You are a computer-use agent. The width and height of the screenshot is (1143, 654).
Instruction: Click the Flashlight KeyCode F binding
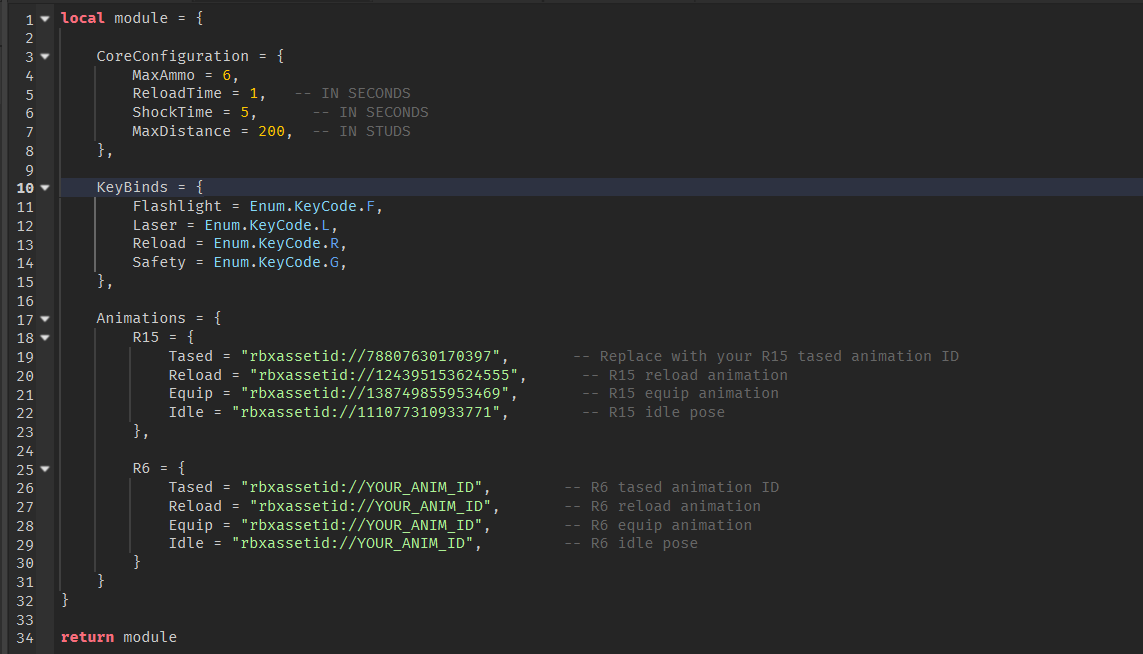click(x=312, y=206)
